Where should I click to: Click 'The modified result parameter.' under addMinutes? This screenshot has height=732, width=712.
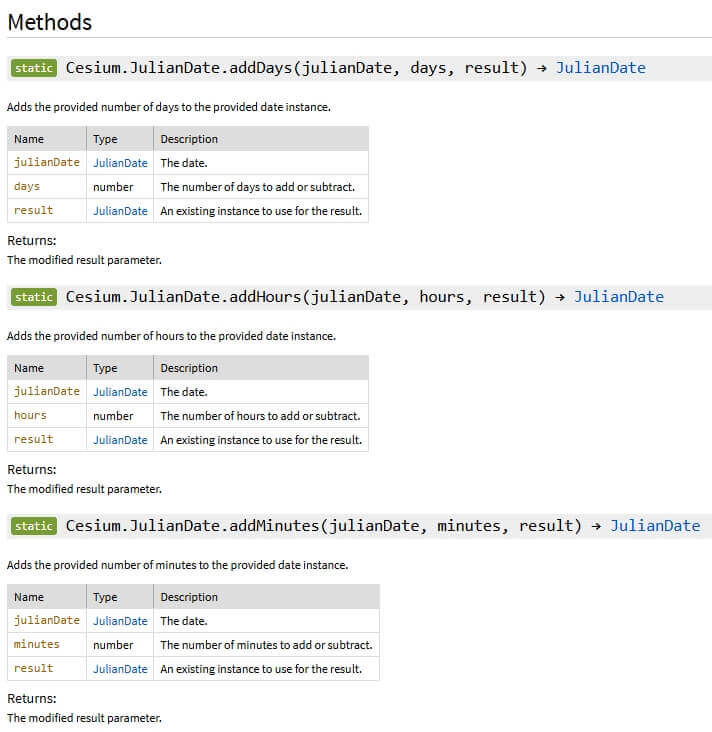84,718
